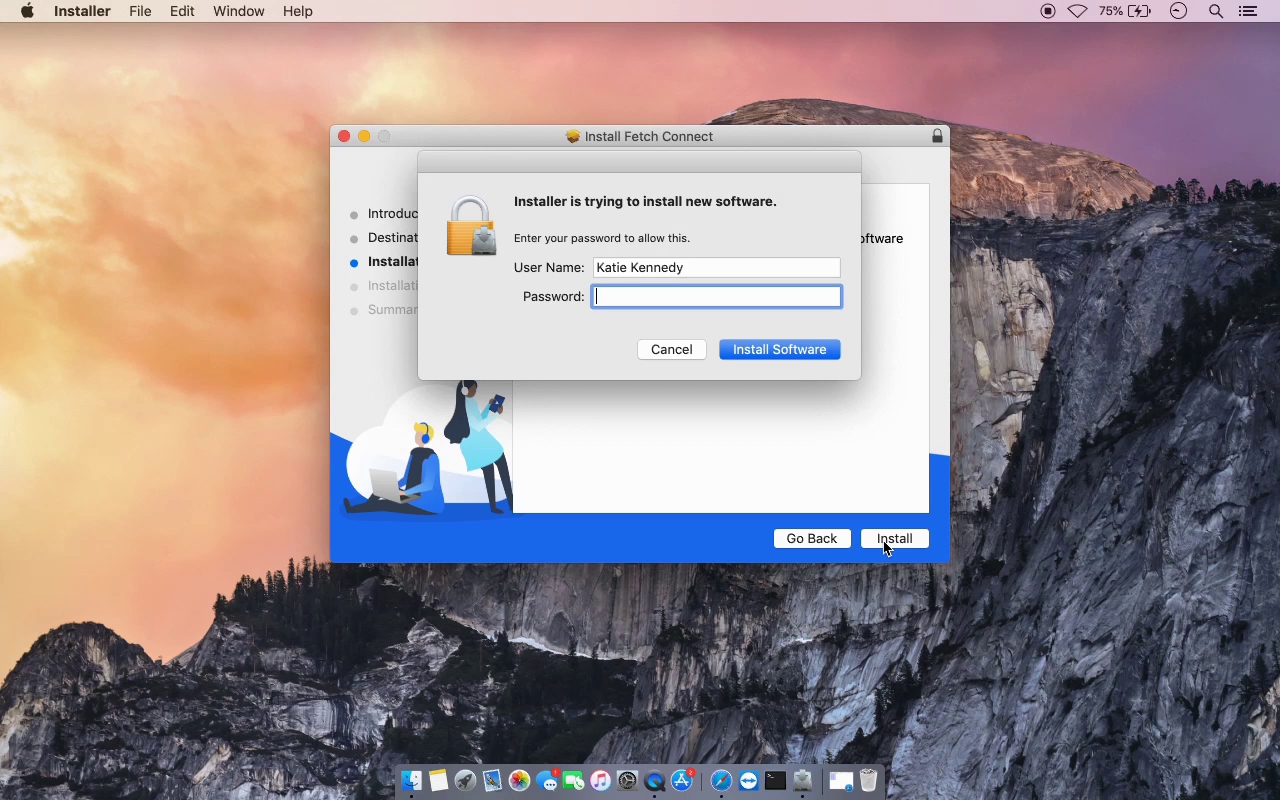
Task: Open QuickTime Player from the dock
Action: [x=655, y=781]
